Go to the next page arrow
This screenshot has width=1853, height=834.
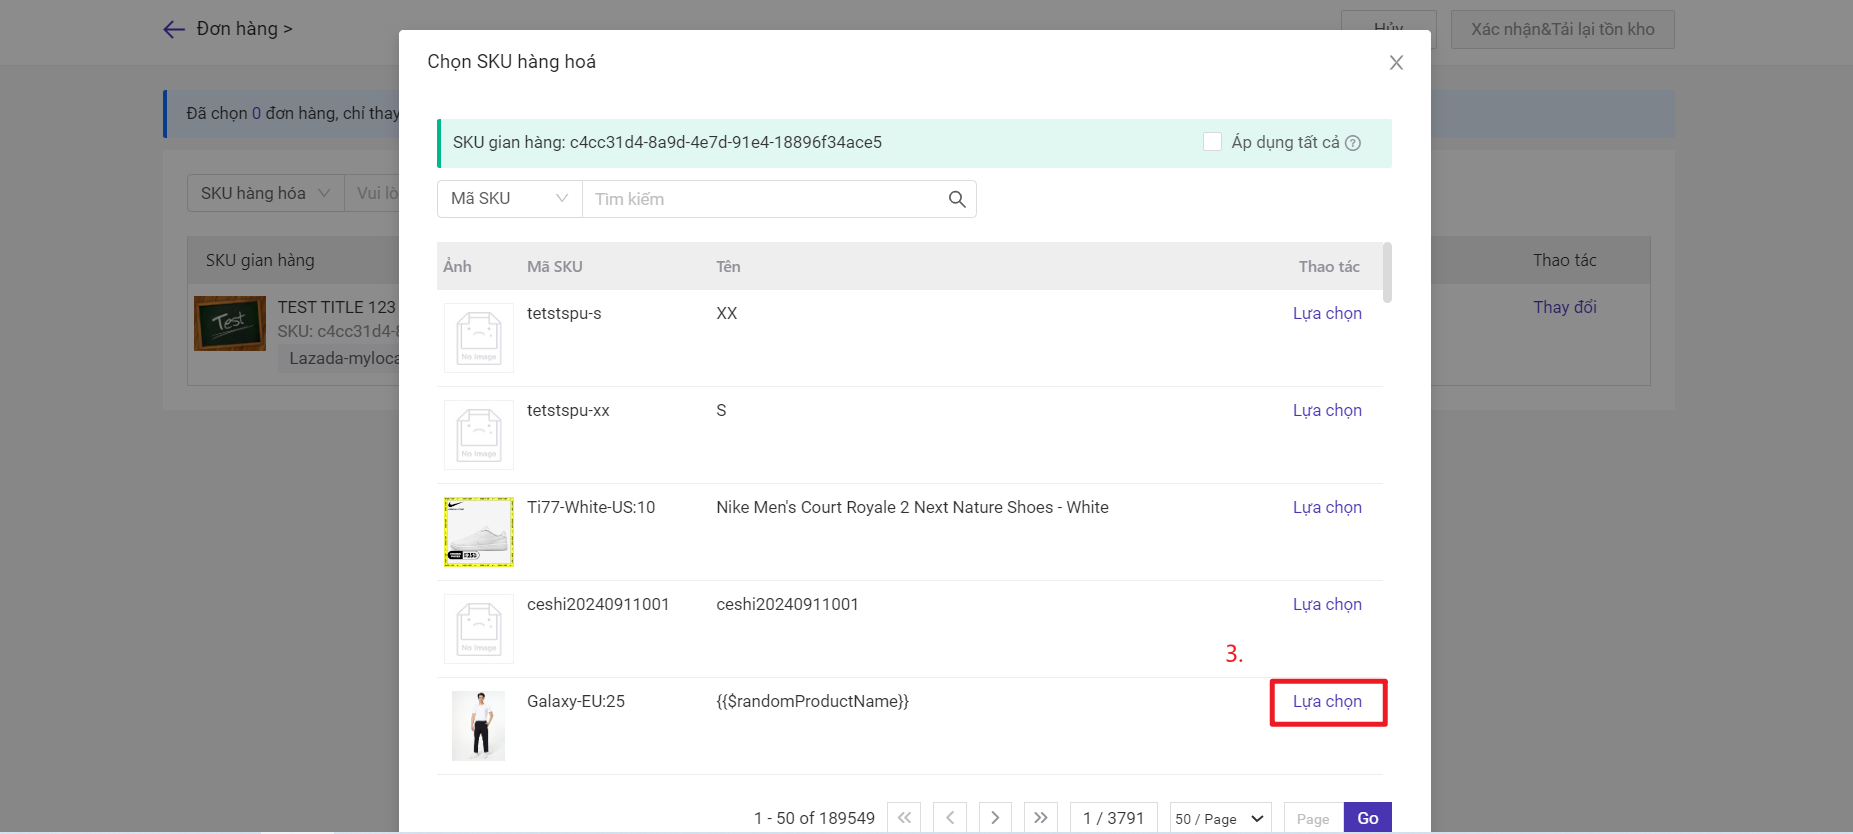(995, 818)
